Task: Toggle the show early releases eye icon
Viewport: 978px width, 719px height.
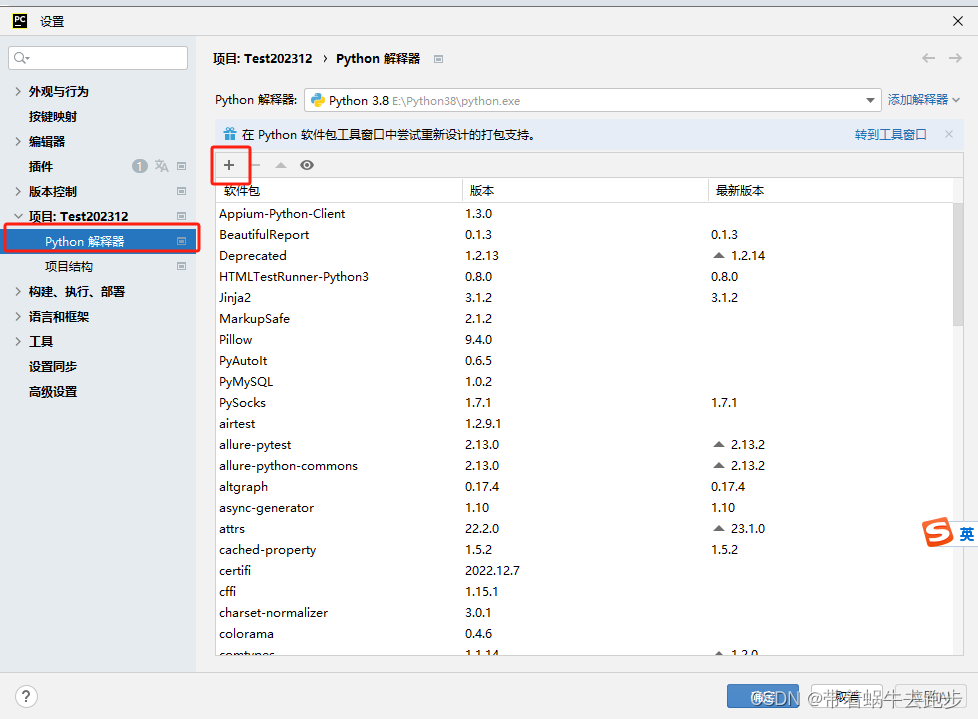Action: point(307,165)
